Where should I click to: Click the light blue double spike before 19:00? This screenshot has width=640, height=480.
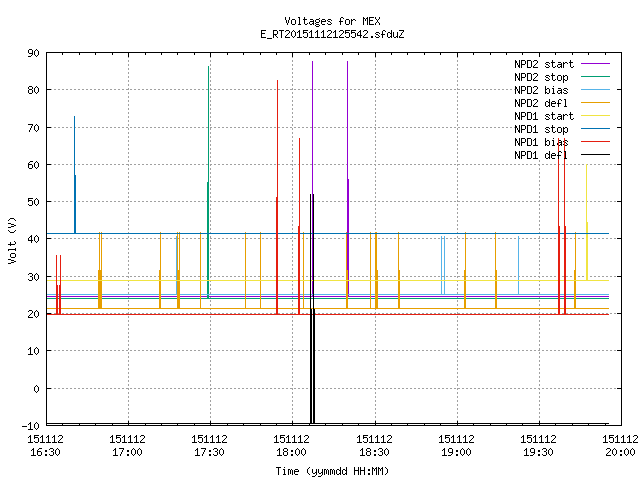[x=443, y=265]
